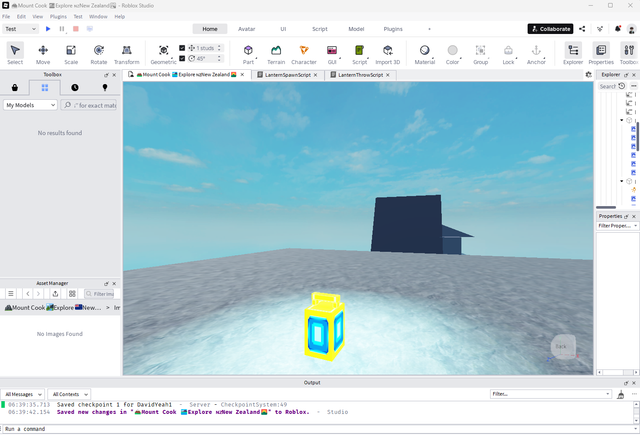Image resolution: width=640 pixels, height=437 pixels.
Task: Select the yellow lantern in viewport
Action: [324, 327]
